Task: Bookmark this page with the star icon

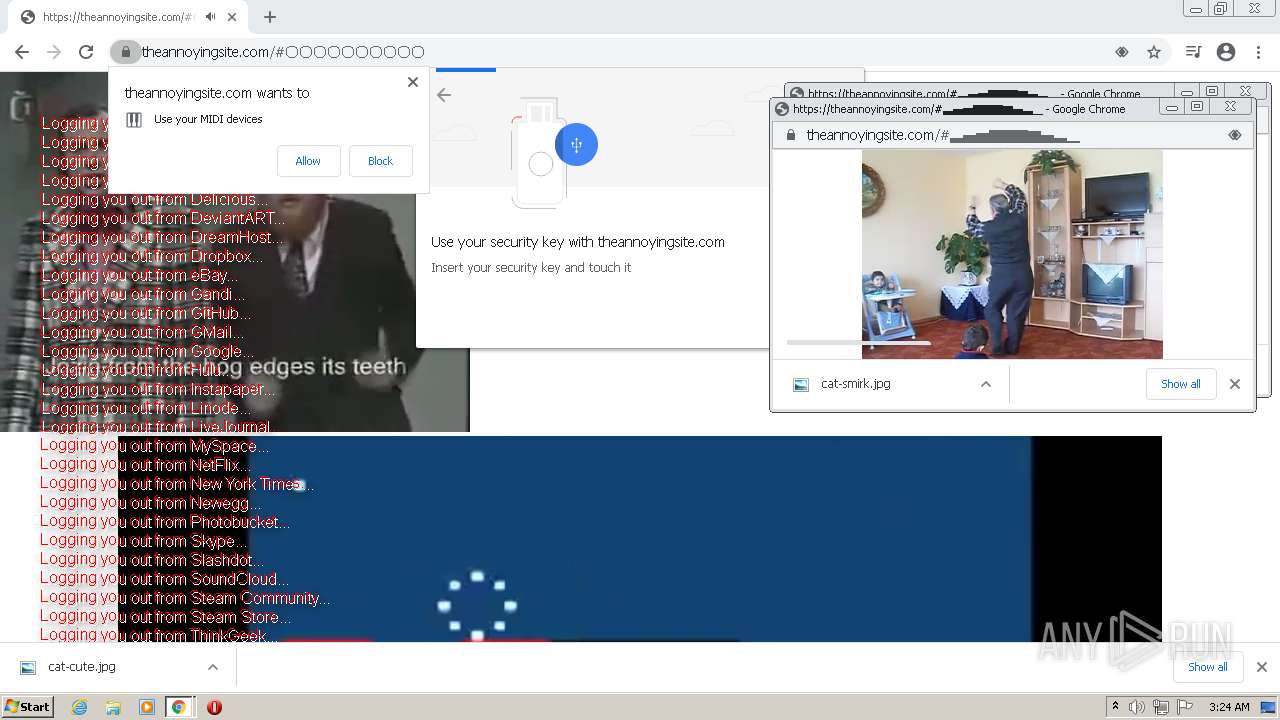Action: click(1154, 52)
